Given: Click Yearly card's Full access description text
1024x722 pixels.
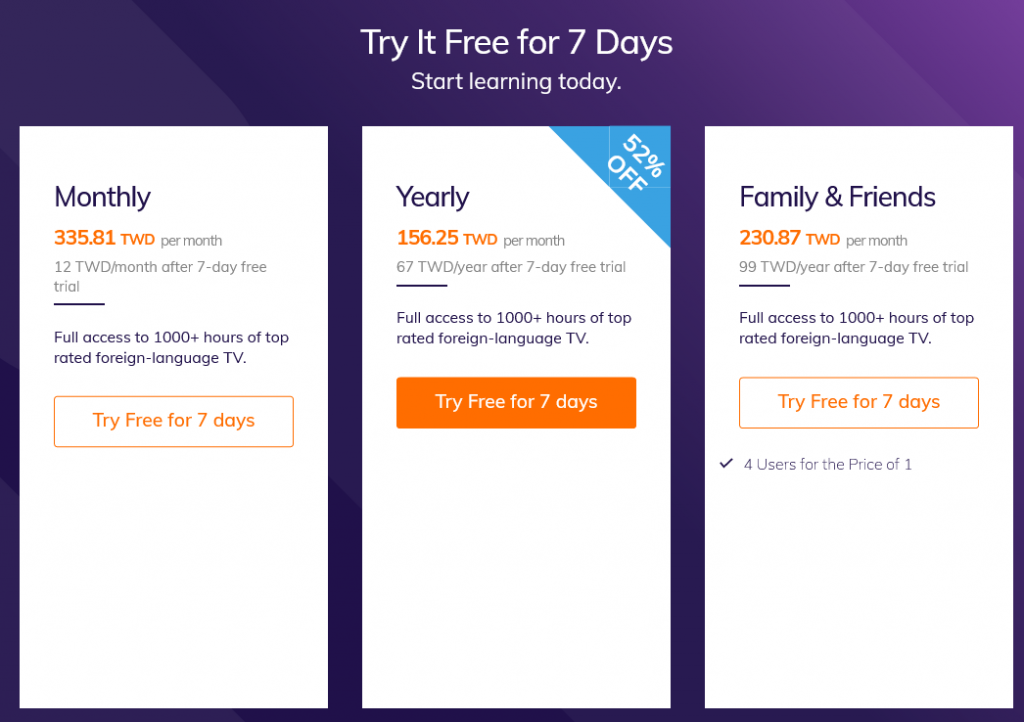Looking at the screenshot, I should [514, 328].
